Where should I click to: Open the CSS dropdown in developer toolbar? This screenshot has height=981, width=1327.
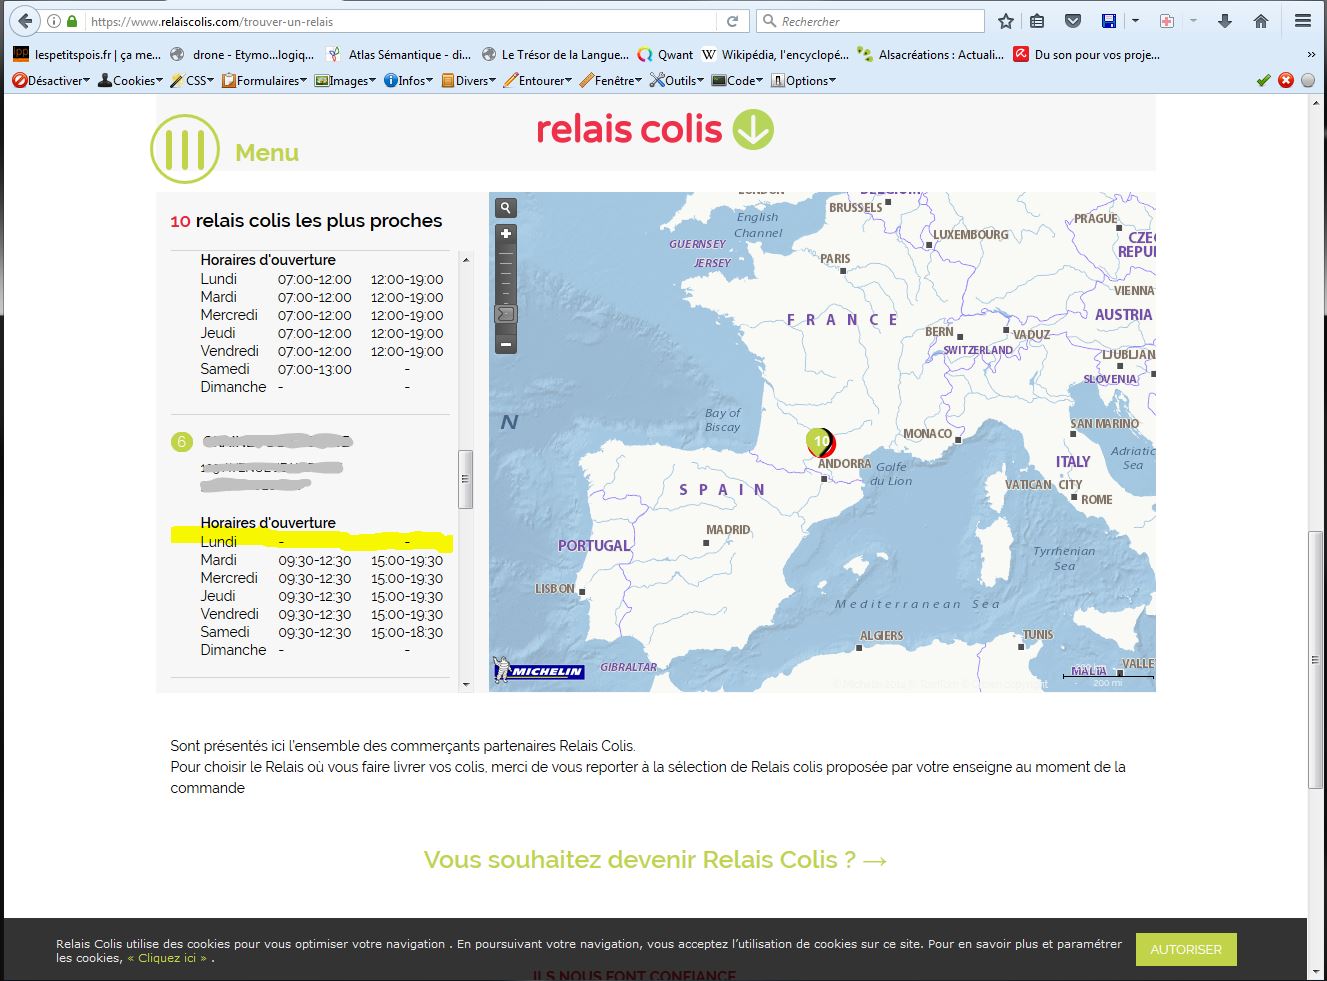click(193, 81)
